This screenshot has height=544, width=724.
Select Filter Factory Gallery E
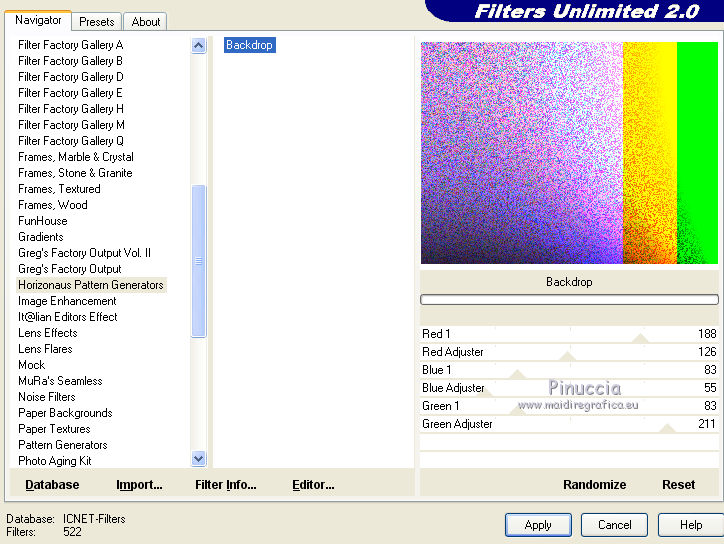(70, 93)
